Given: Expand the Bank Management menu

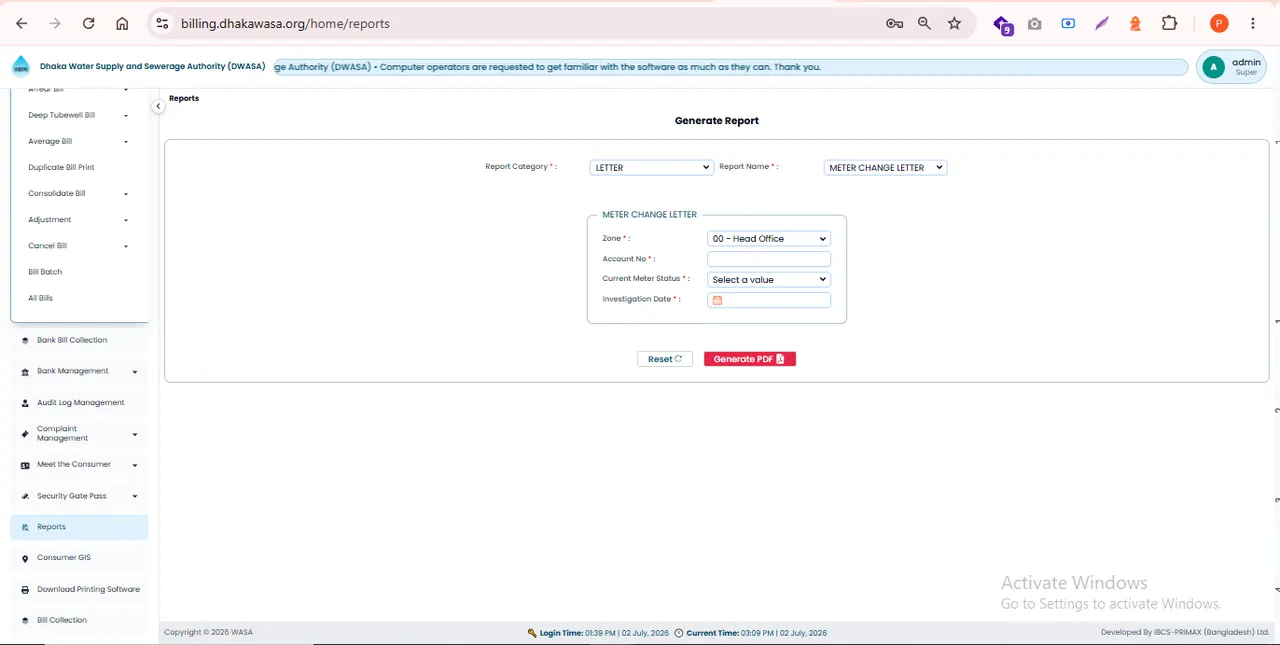Looking at the screenshot, I should coord(79,371).
